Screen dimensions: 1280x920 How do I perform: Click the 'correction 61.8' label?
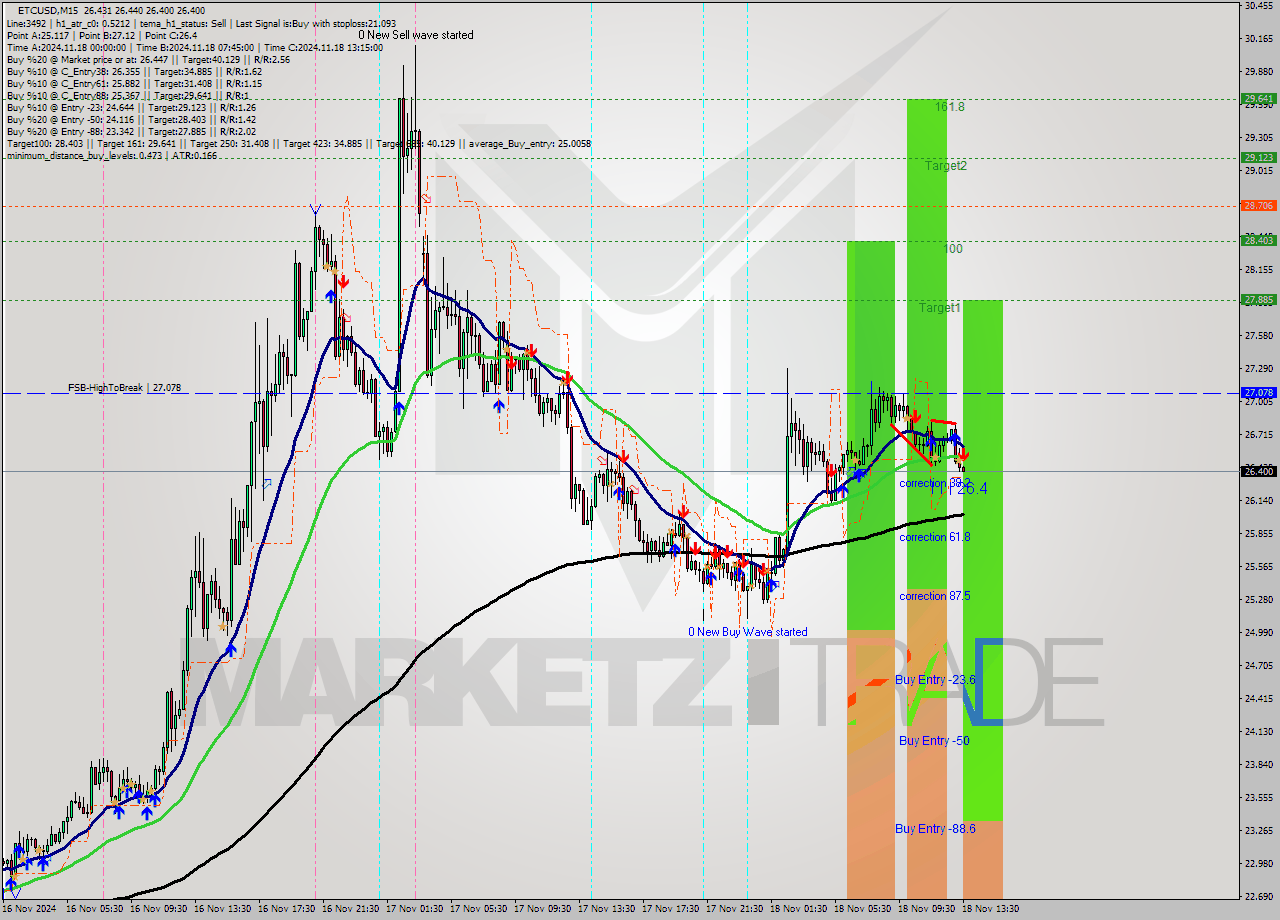click(x=935, y=537)
